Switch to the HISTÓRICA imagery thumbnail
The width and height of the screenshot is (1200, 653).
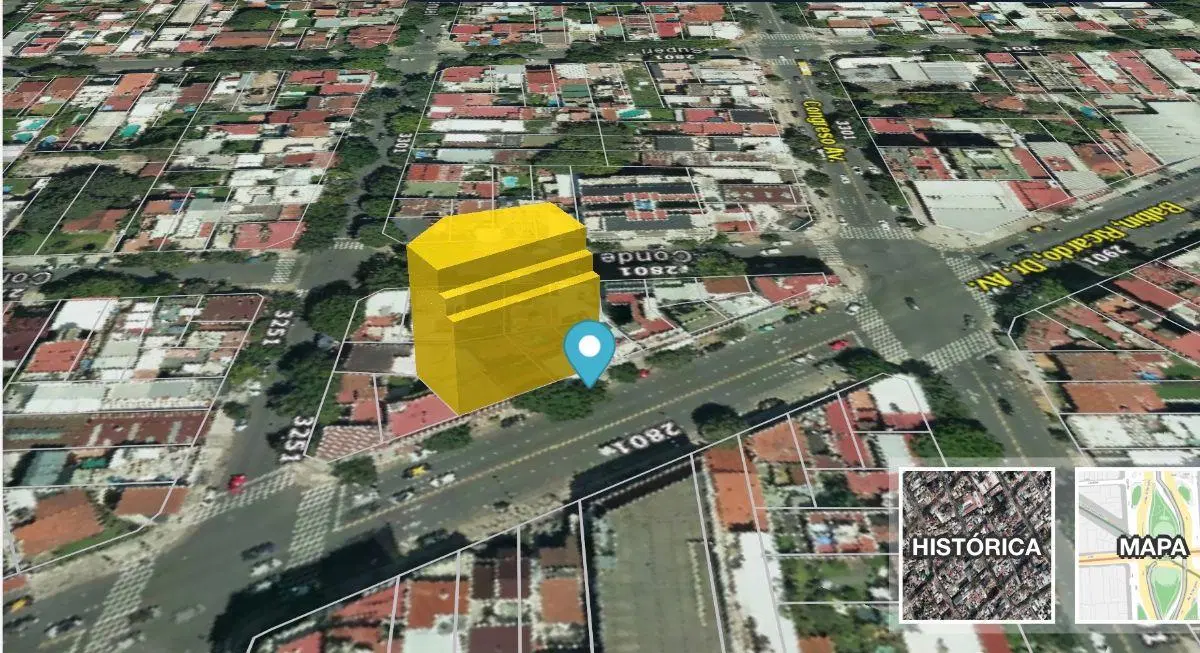click(x=976, y=546)
